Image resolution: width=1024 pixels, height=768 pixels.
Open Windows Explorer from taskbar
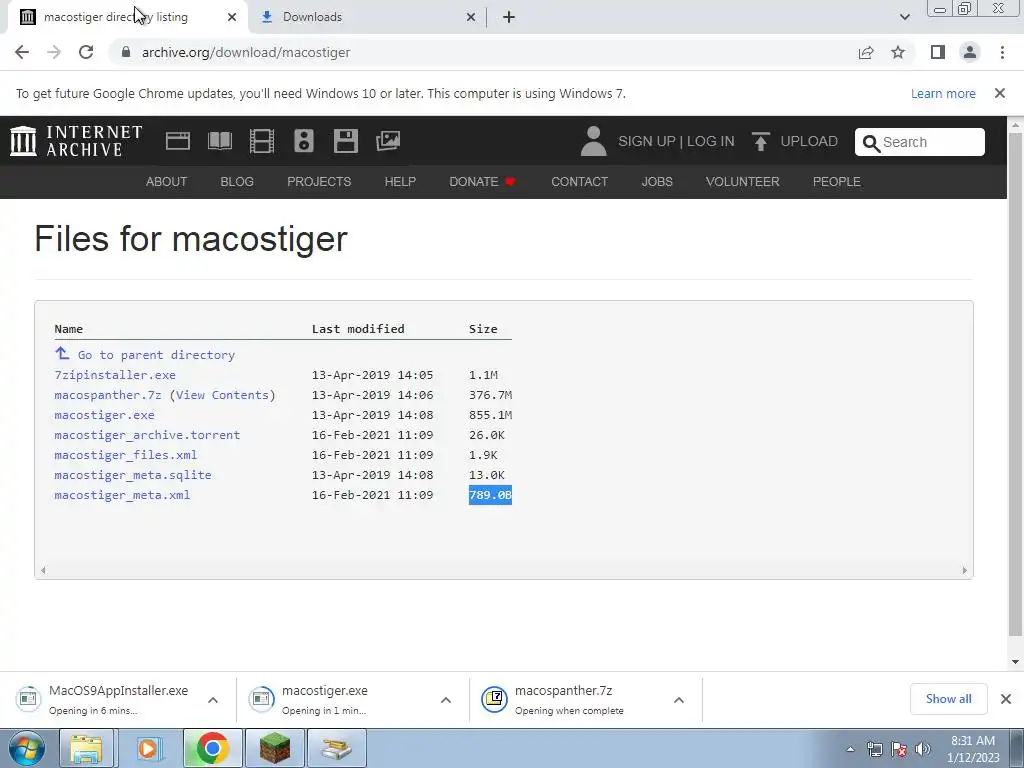tap(87, 748)
